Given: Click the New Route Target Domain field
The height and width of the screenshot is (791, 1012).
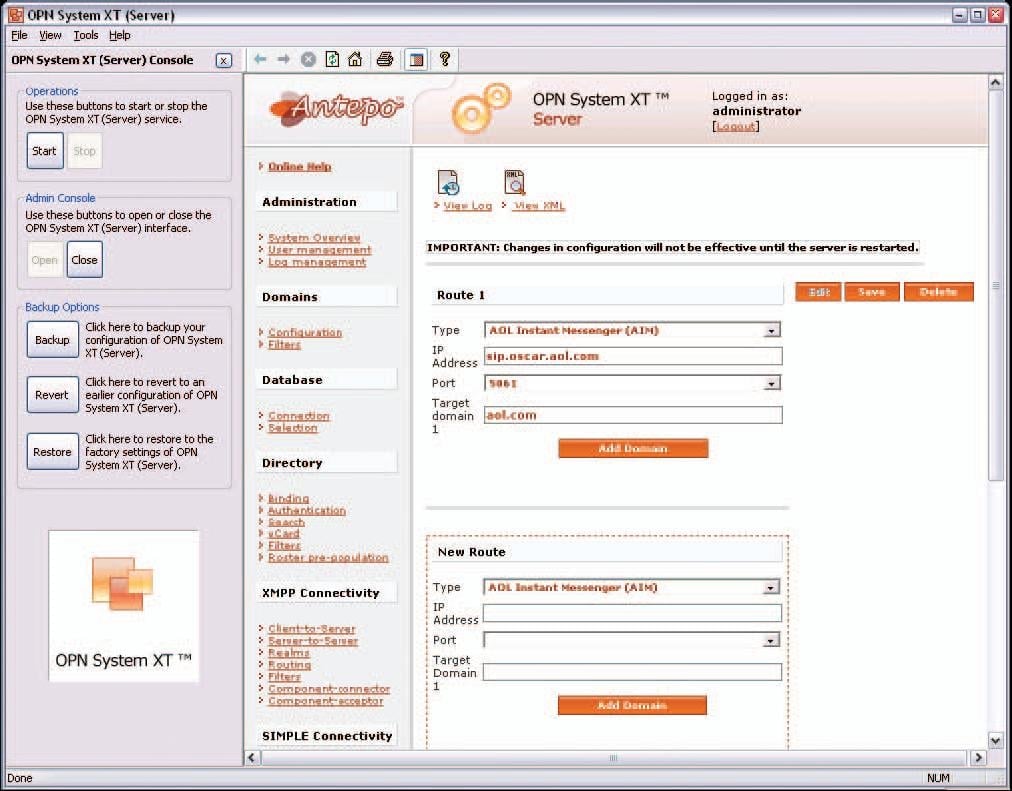Looking at the screenshot, I should point(632,672).
